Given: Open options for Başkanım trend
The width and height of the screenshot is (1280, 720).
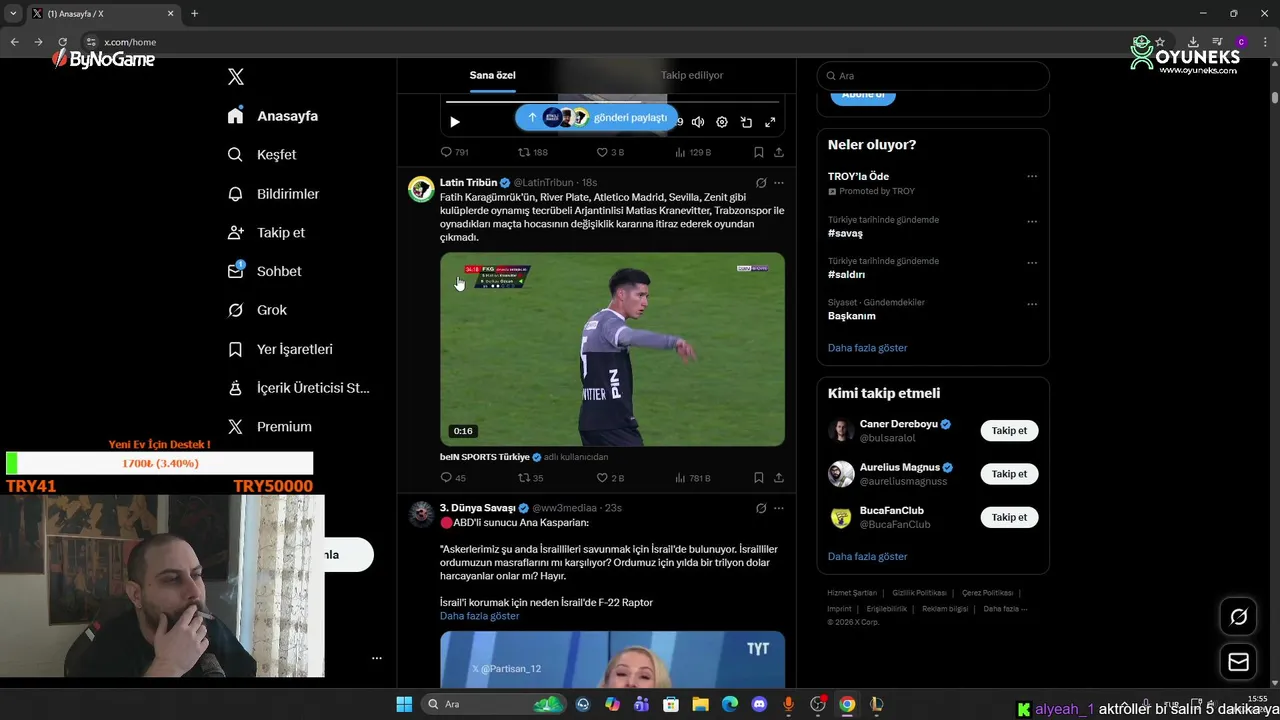Looking at the screenshot, I should point(1032,304).
